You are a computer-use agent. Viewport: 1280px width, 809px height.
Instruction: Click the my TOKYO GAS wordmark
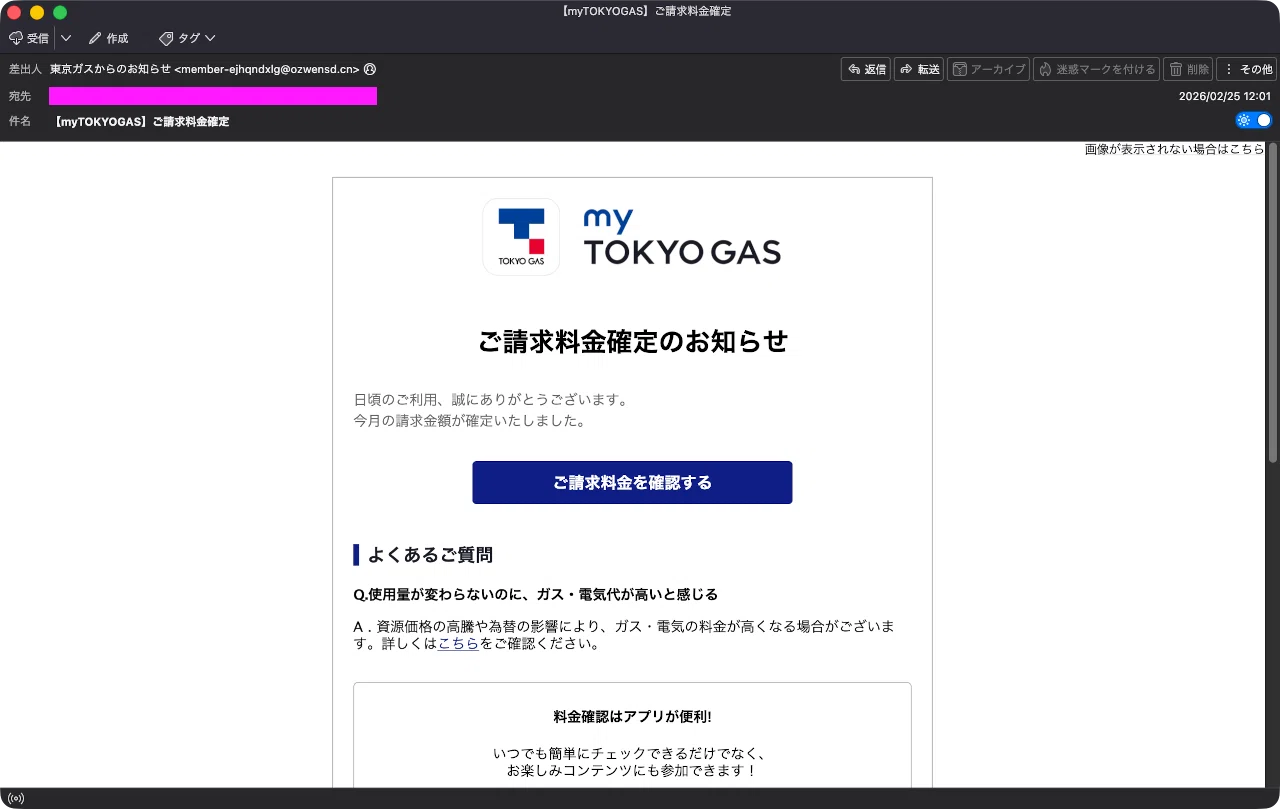(682, 237)
